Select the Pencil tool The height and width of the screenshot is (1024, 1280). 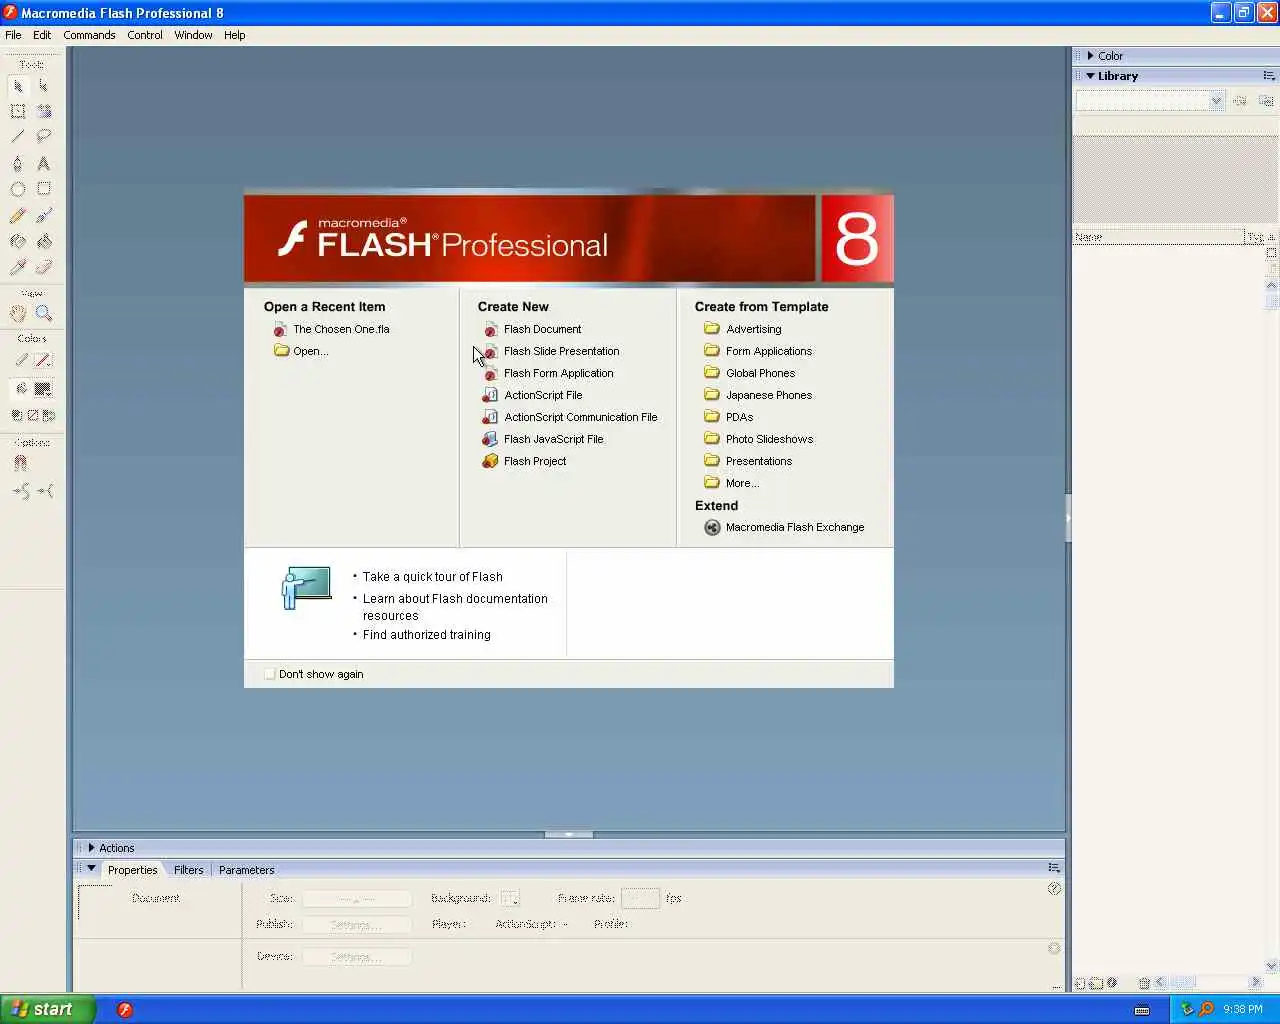click(18, 215)
